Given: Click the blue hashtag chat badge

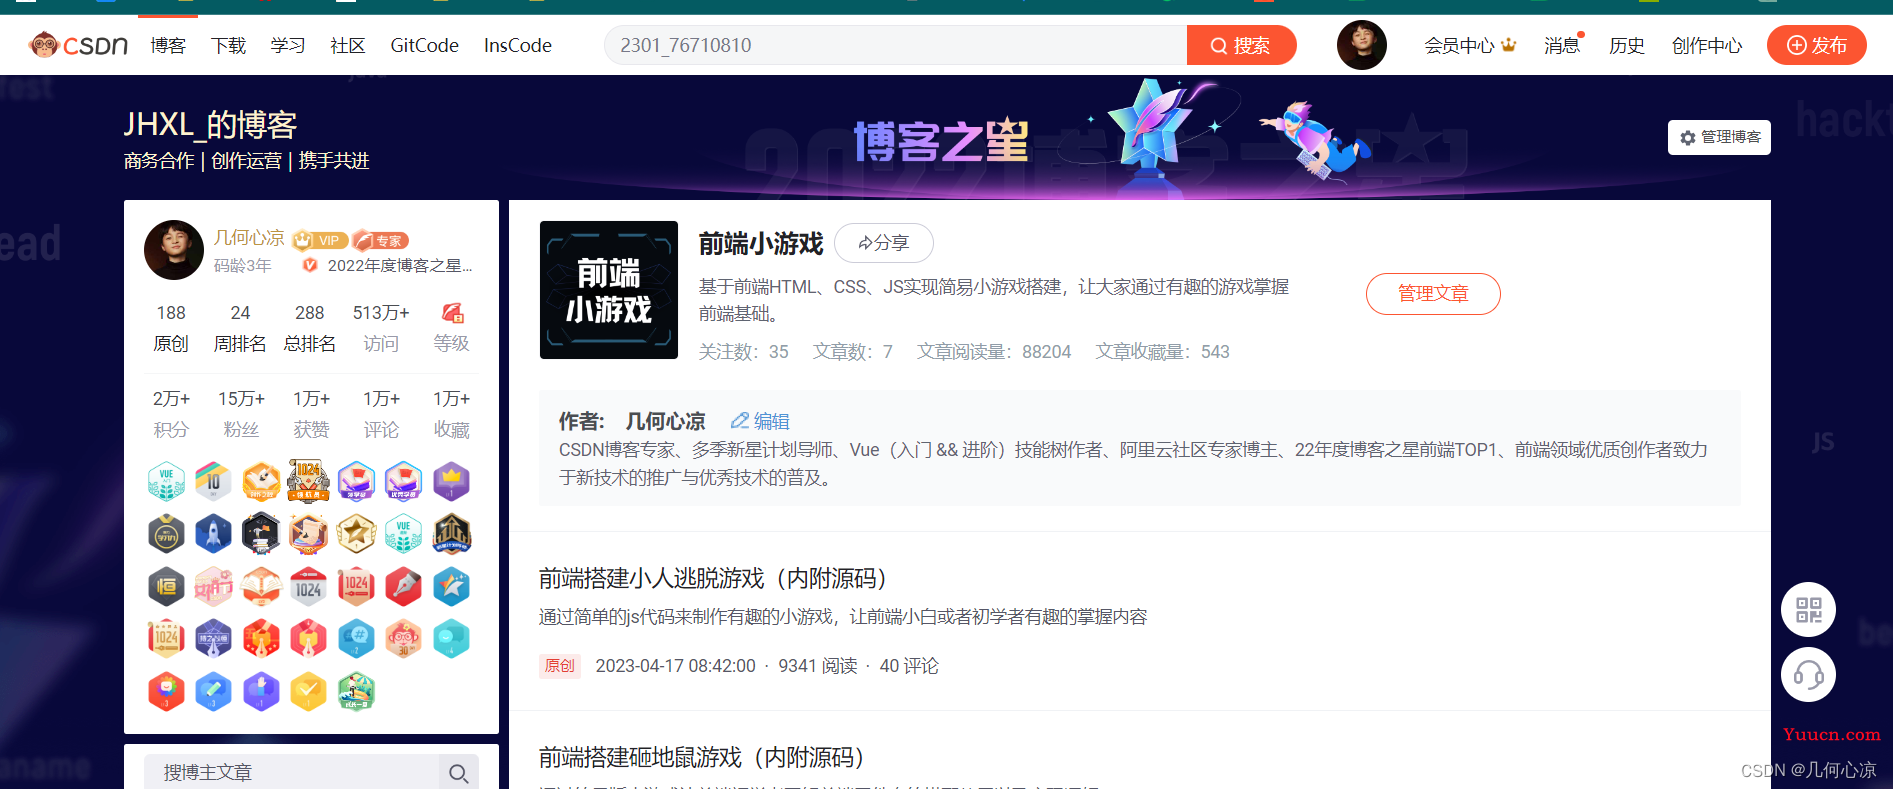Looking at the screenshot, I should 356,638.
